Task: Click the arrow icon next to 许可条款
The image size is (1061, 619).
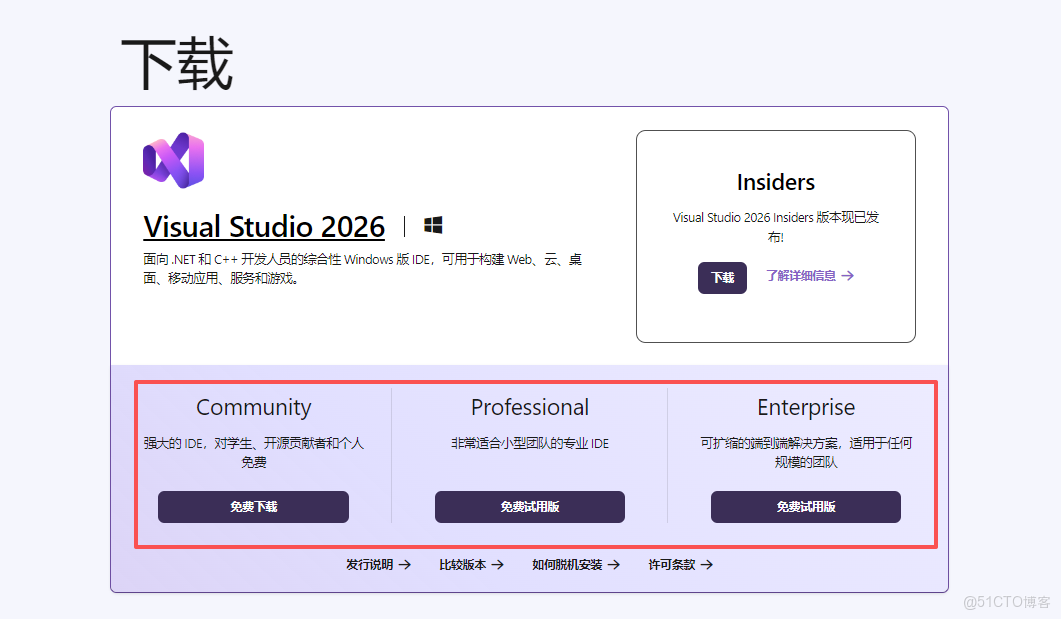Action: 706,564
